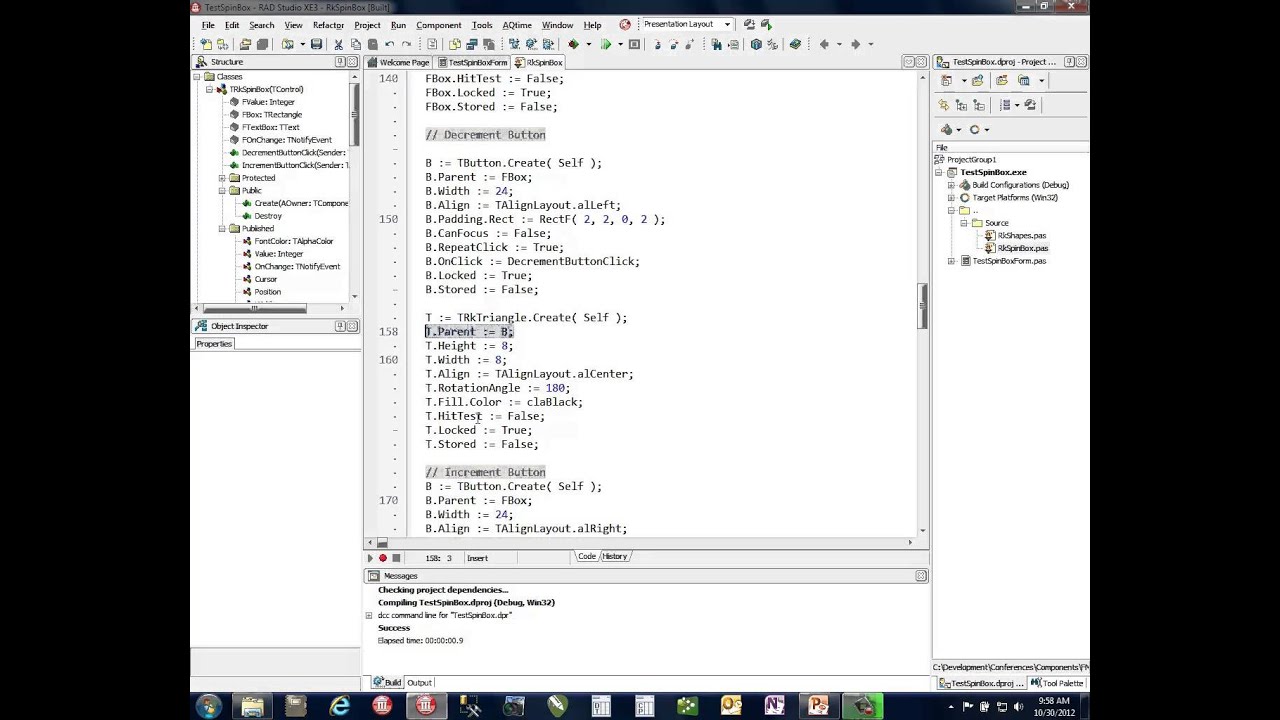Click the Undo icon in toolbar
Image resolution: width=1280 pixels, height=720 pixels.
pos(390,44)
